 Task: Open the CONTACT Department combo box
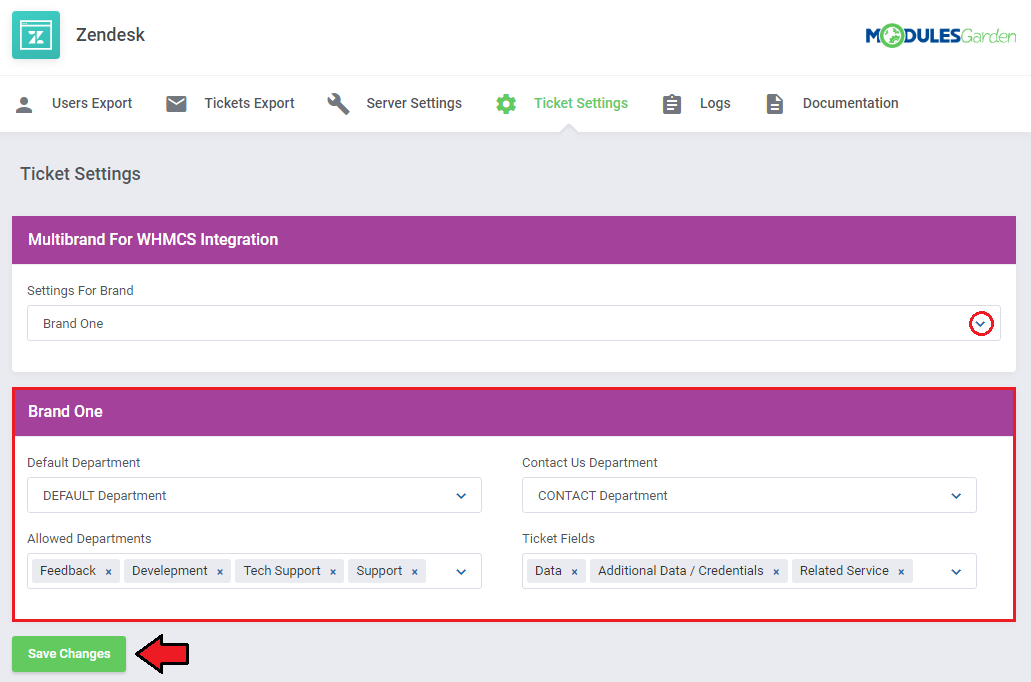point(749,495)
